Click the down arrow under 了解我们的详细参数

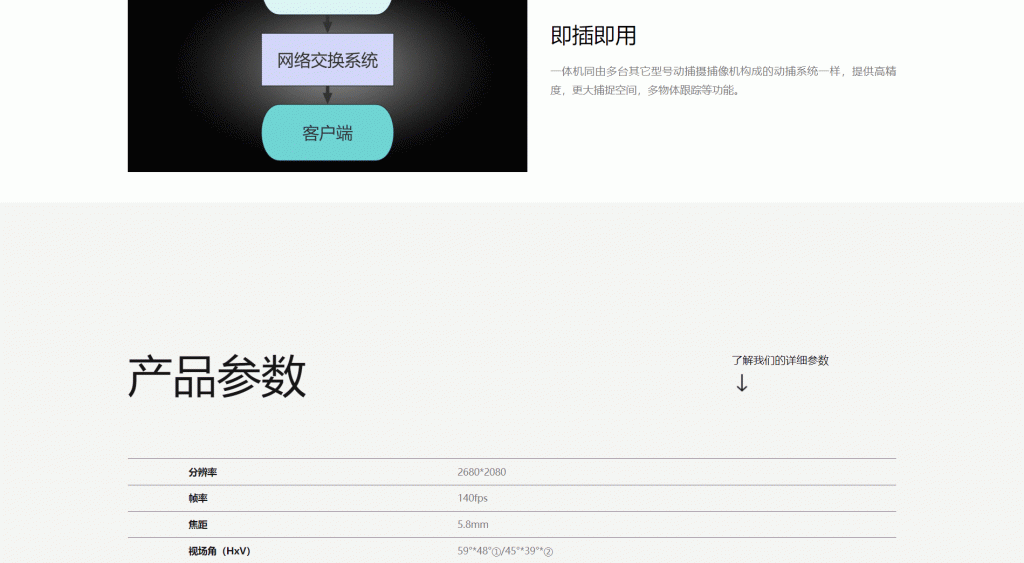741,383
